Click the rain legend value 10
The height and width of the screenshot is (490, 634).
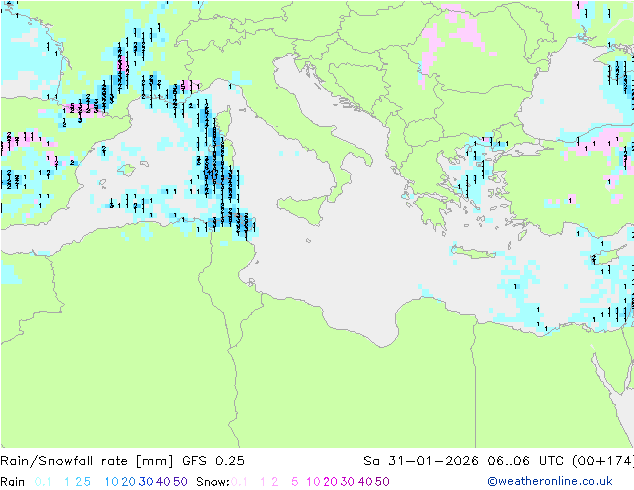pos(112,482)
